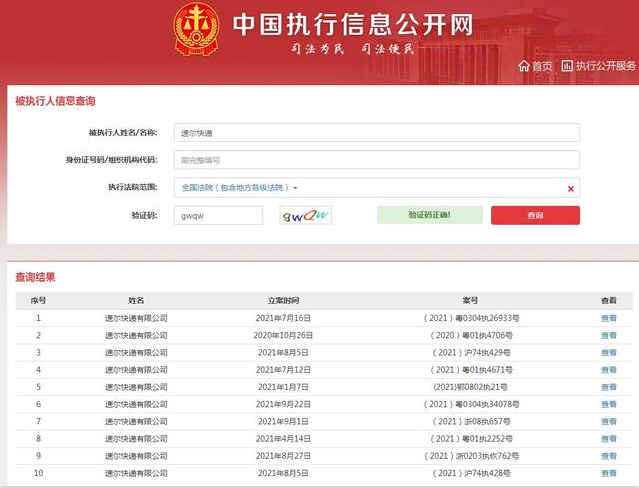
Task: Select case number text （2021）沪74执429号
Action: click(x=472, y=352)
